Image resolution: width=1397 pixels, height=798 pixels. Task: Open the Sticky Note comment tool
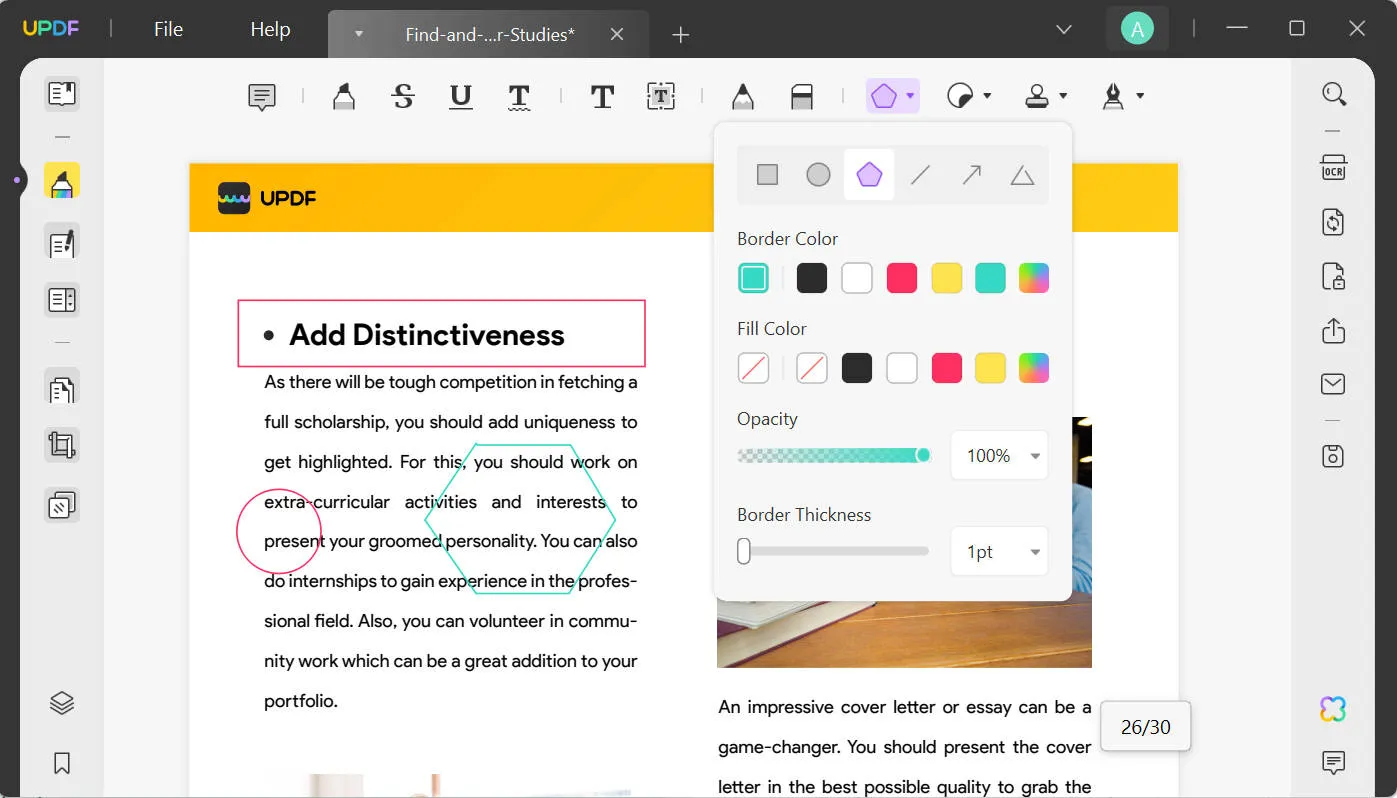pos(261,96)
